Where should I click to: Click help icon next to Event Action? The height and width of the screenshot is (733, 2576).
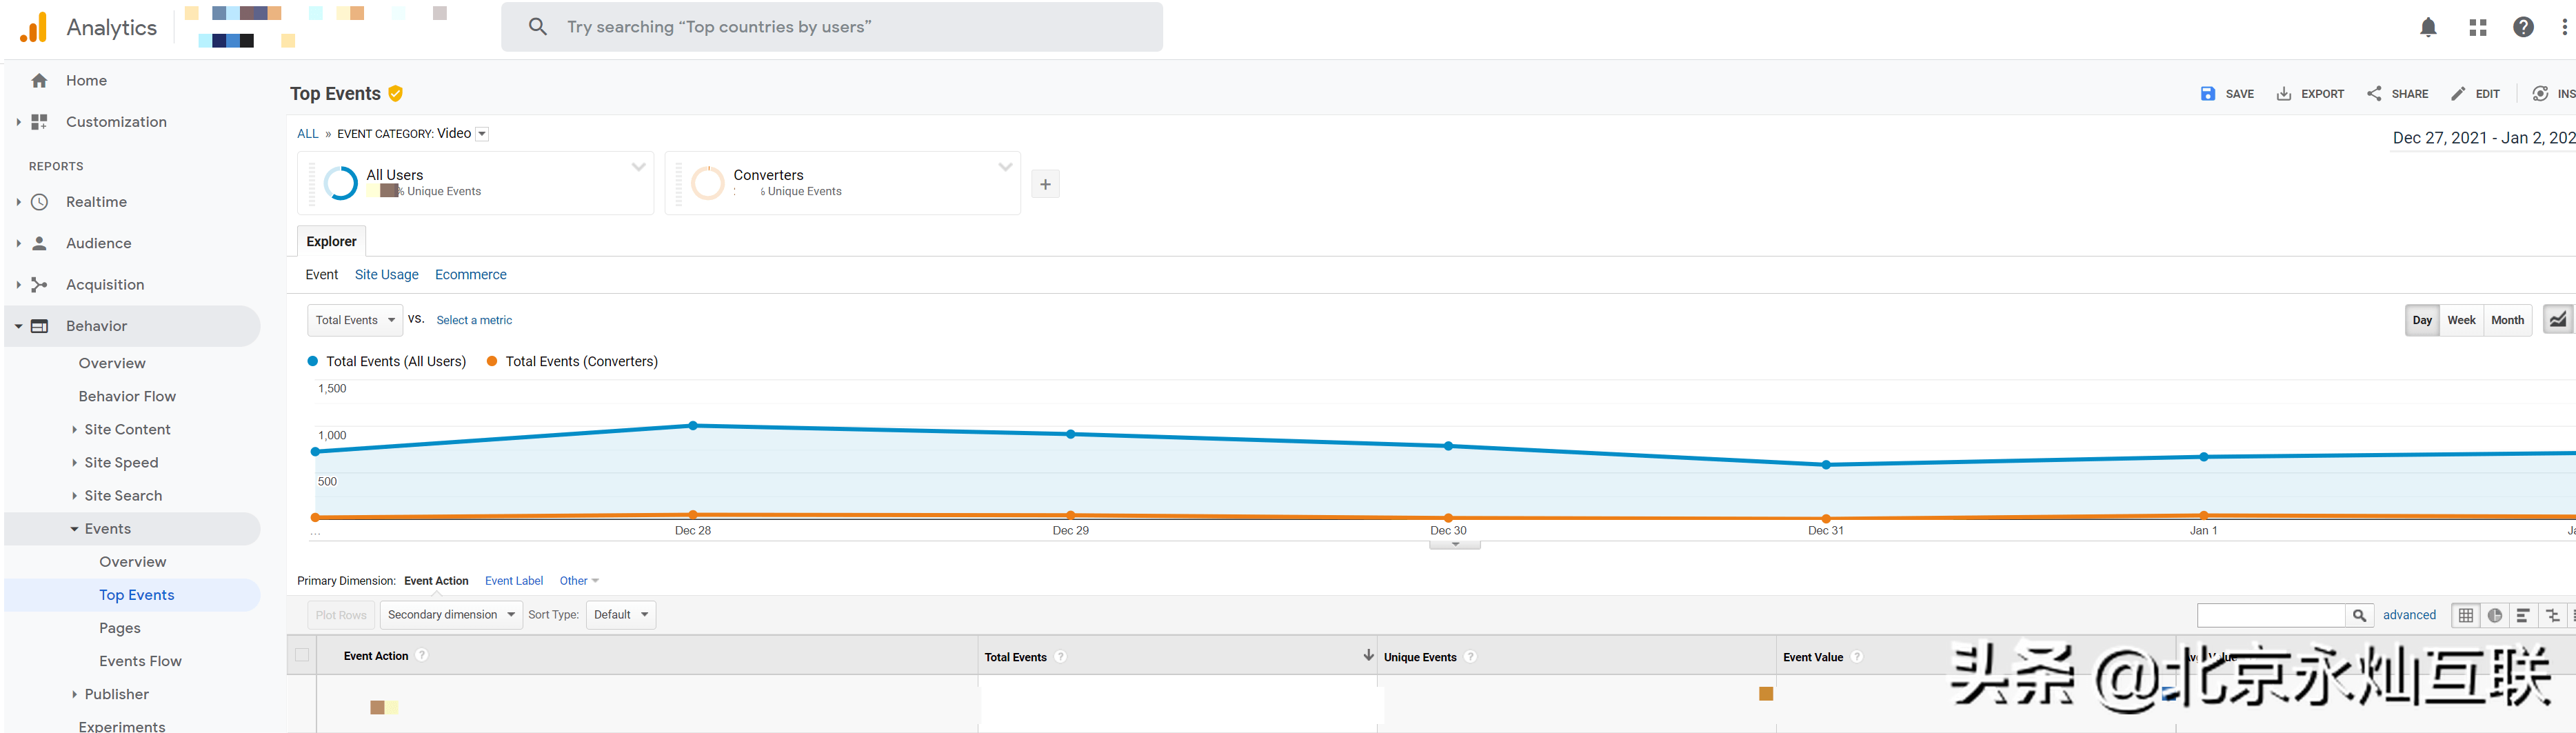[x=422, y=656]
